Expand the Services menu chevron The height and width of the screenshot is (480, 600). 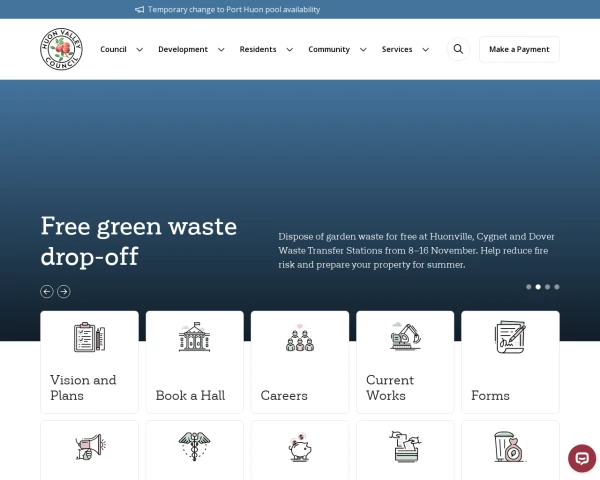tap(426, 50)
